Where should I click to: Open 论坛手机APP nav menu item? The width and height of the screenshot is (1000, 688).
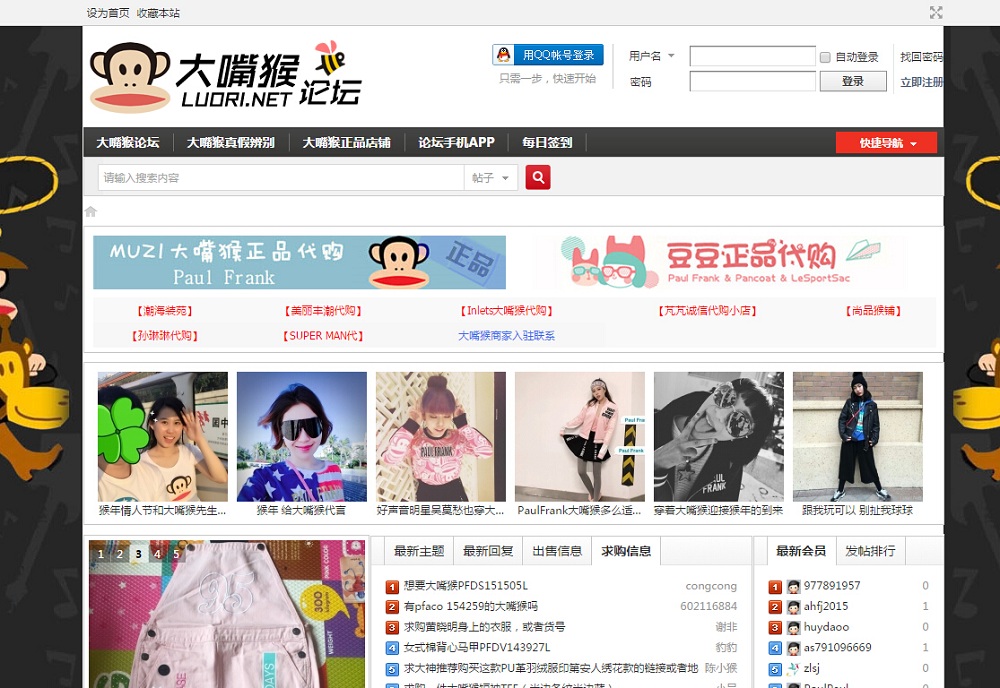(x=456, y=142)
